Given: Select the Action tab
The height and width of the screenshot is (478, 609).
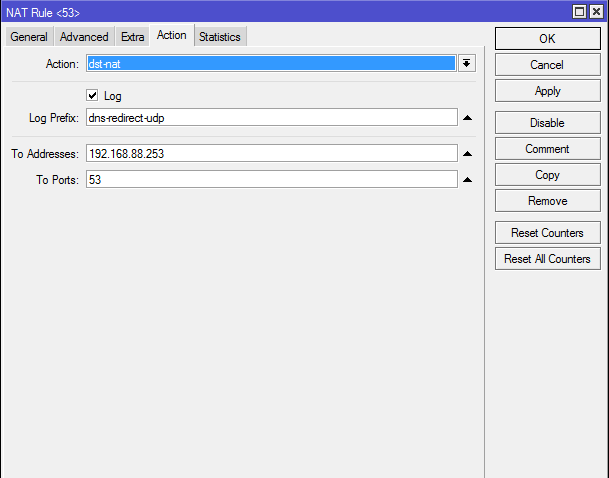Looking at the screenshot, I should click(x=172, y=35).
